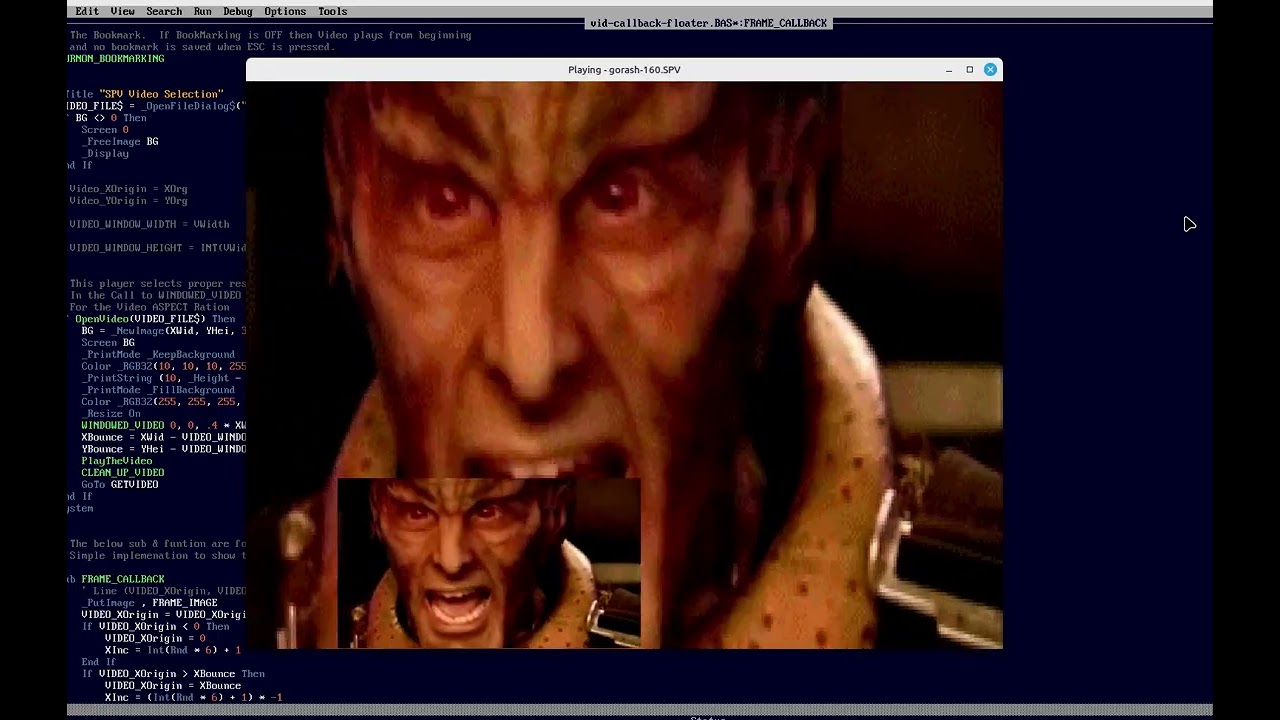The image size is (1280, 720).
Task: Open the Debug menu
Action: [x=238, y=11]
